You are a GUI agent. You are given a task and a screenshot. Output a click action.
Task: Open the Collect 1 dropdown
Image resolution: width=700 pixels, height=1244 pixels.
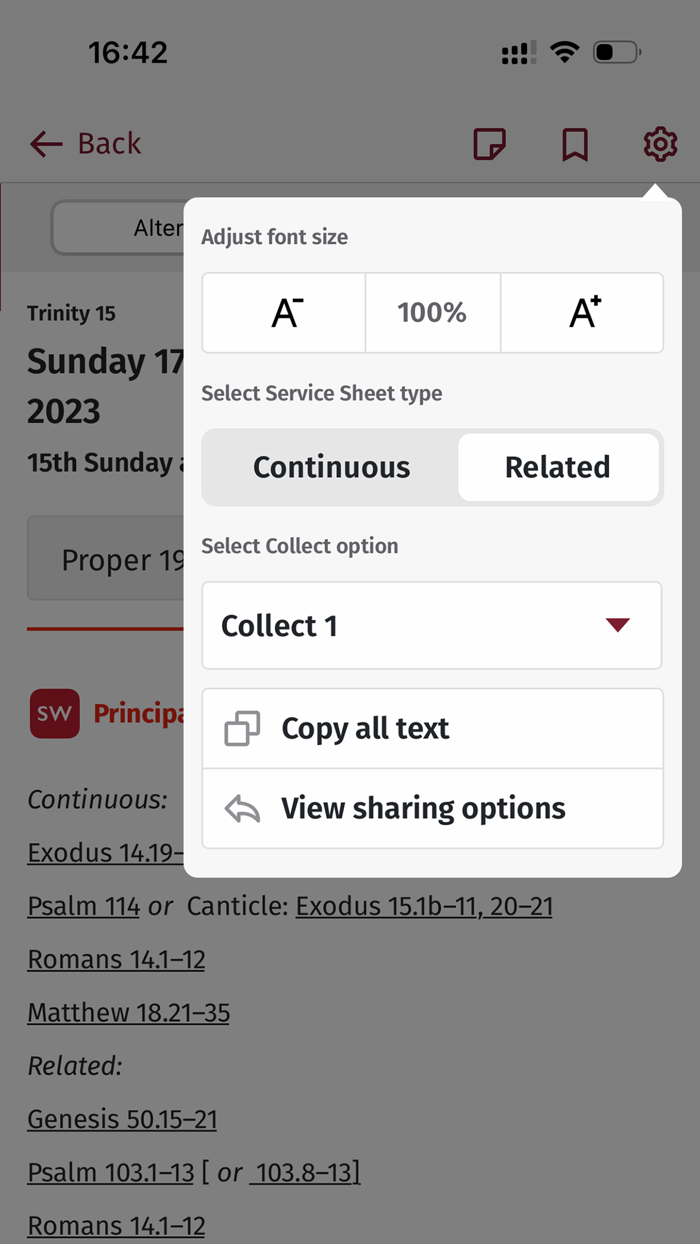point(431,624)
